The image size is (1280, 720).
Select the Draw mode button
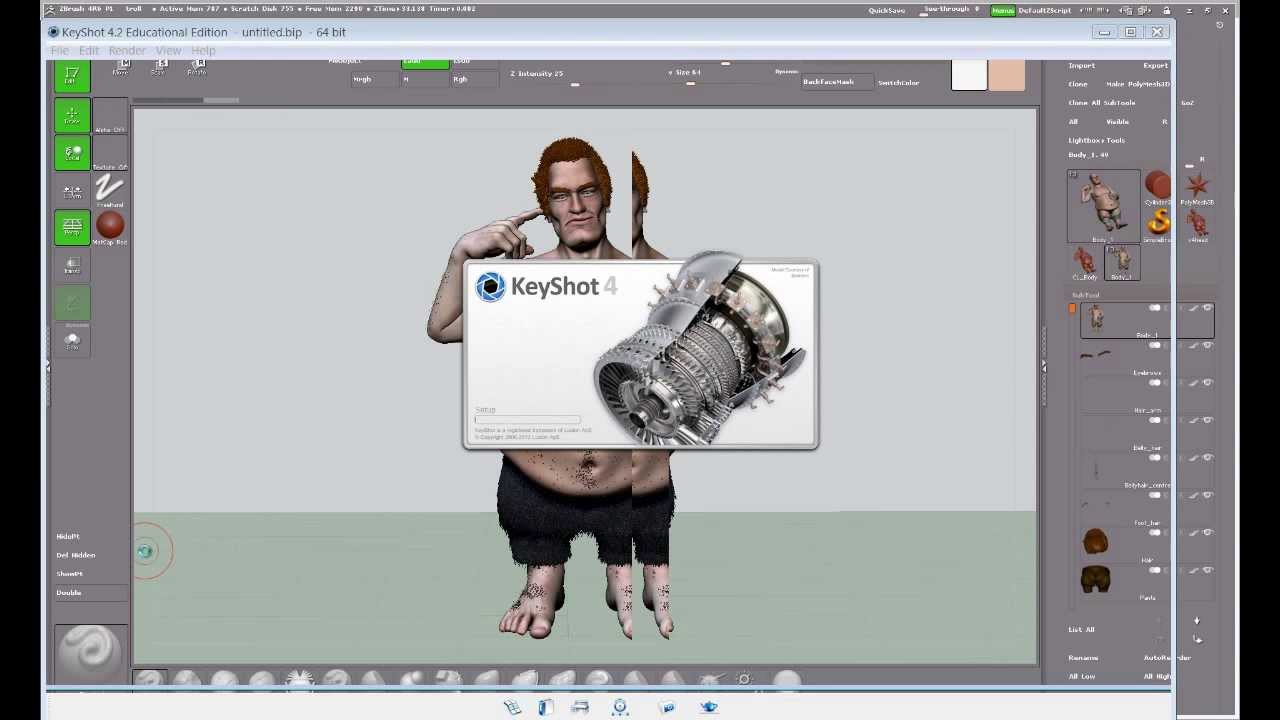tap(72, 116)
